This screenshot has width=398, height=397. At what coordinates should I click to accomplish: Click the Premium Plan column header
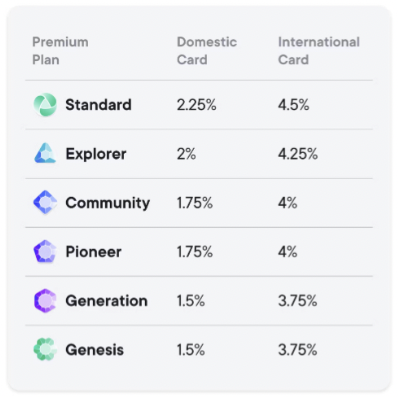(x=60, y=51)
